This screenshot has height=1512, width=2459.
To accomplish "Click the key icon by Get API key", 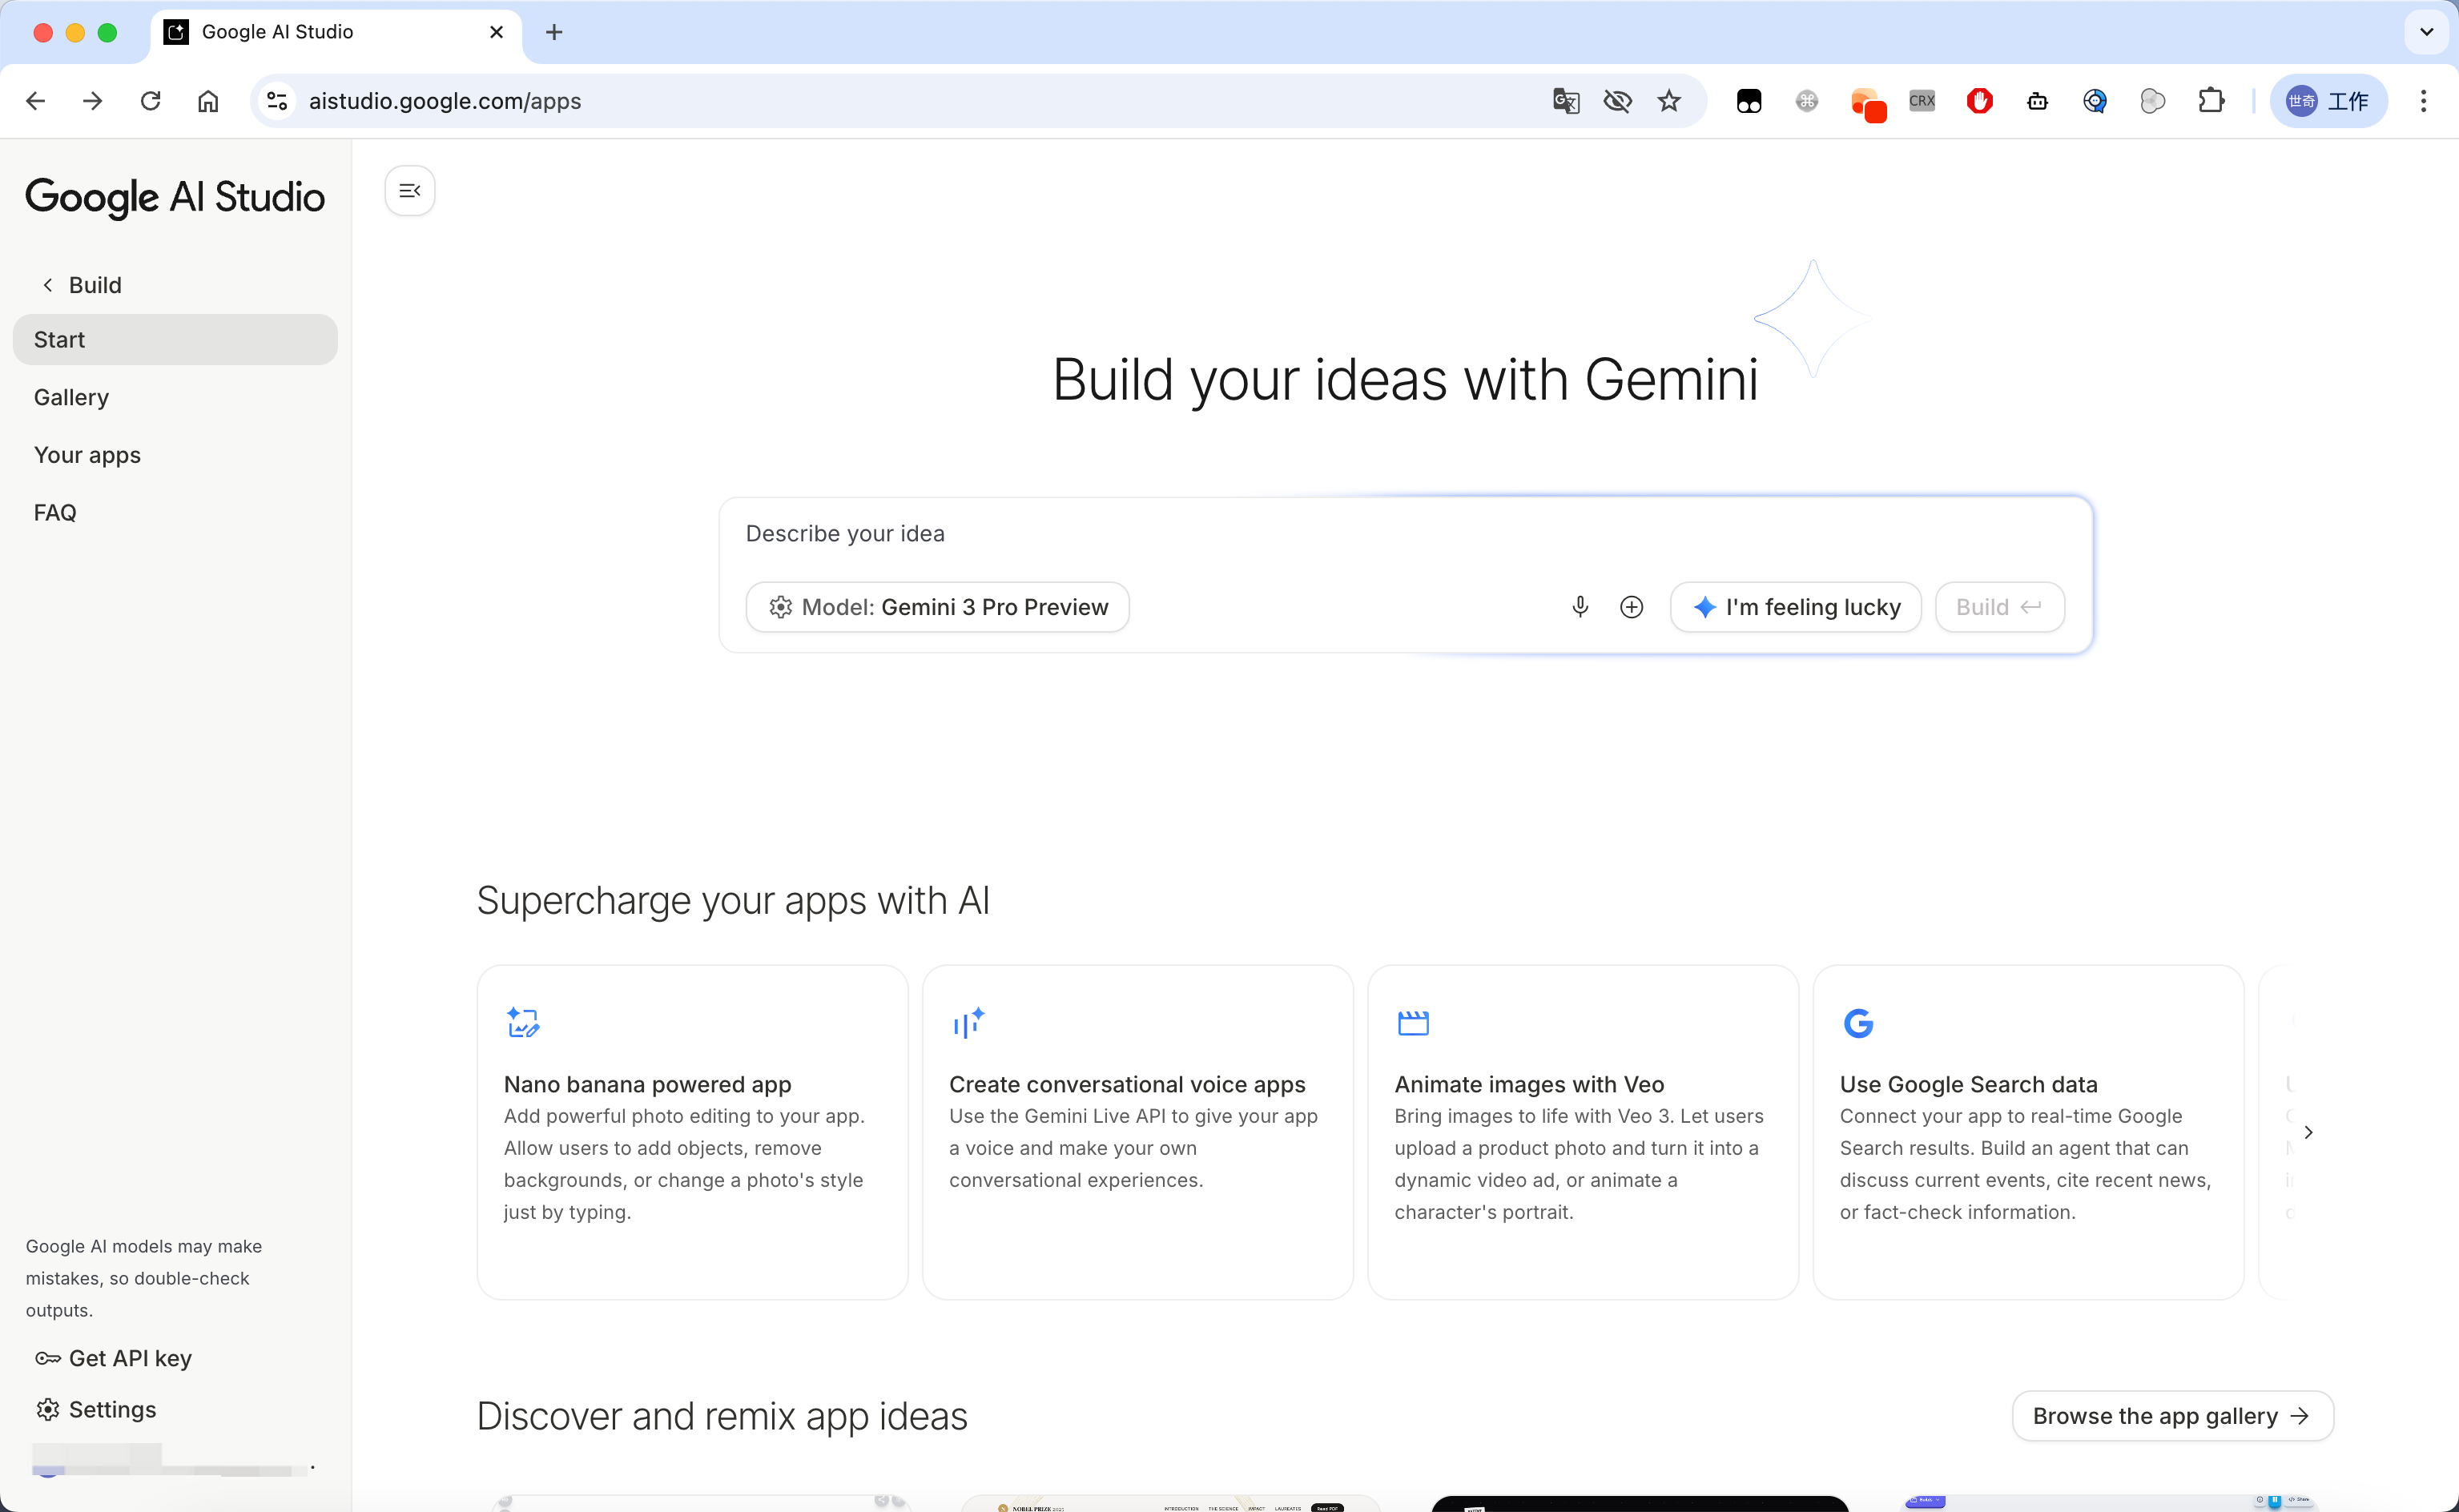I will pos(47,1358).
